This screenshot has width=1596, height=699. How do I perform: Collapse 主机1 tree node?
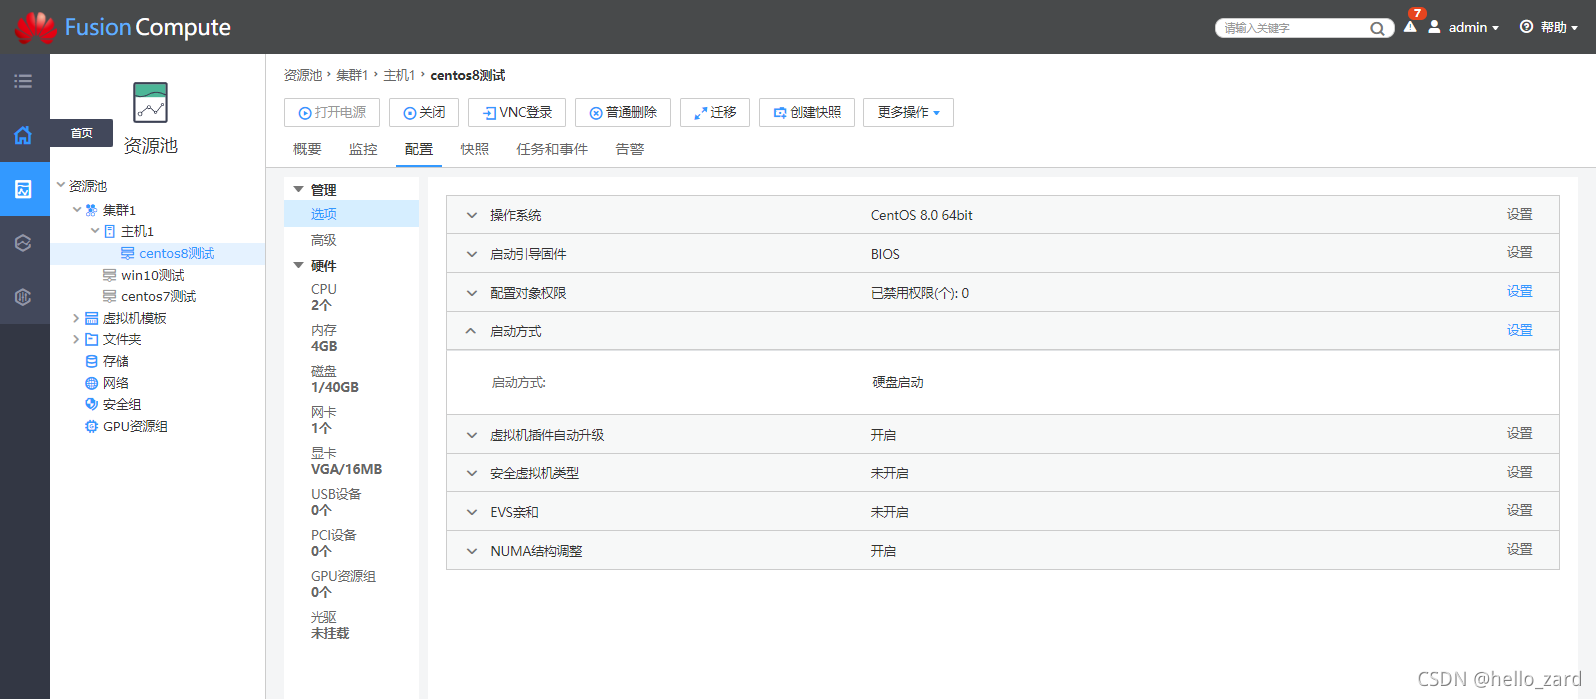point(95,231)
